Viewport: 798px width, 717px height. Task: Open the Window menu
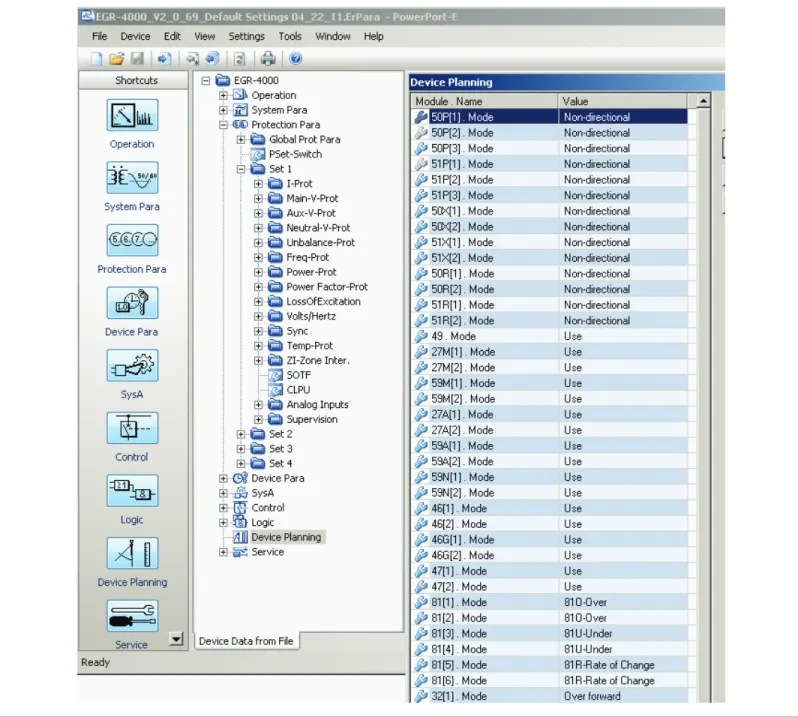pos(333,37)
